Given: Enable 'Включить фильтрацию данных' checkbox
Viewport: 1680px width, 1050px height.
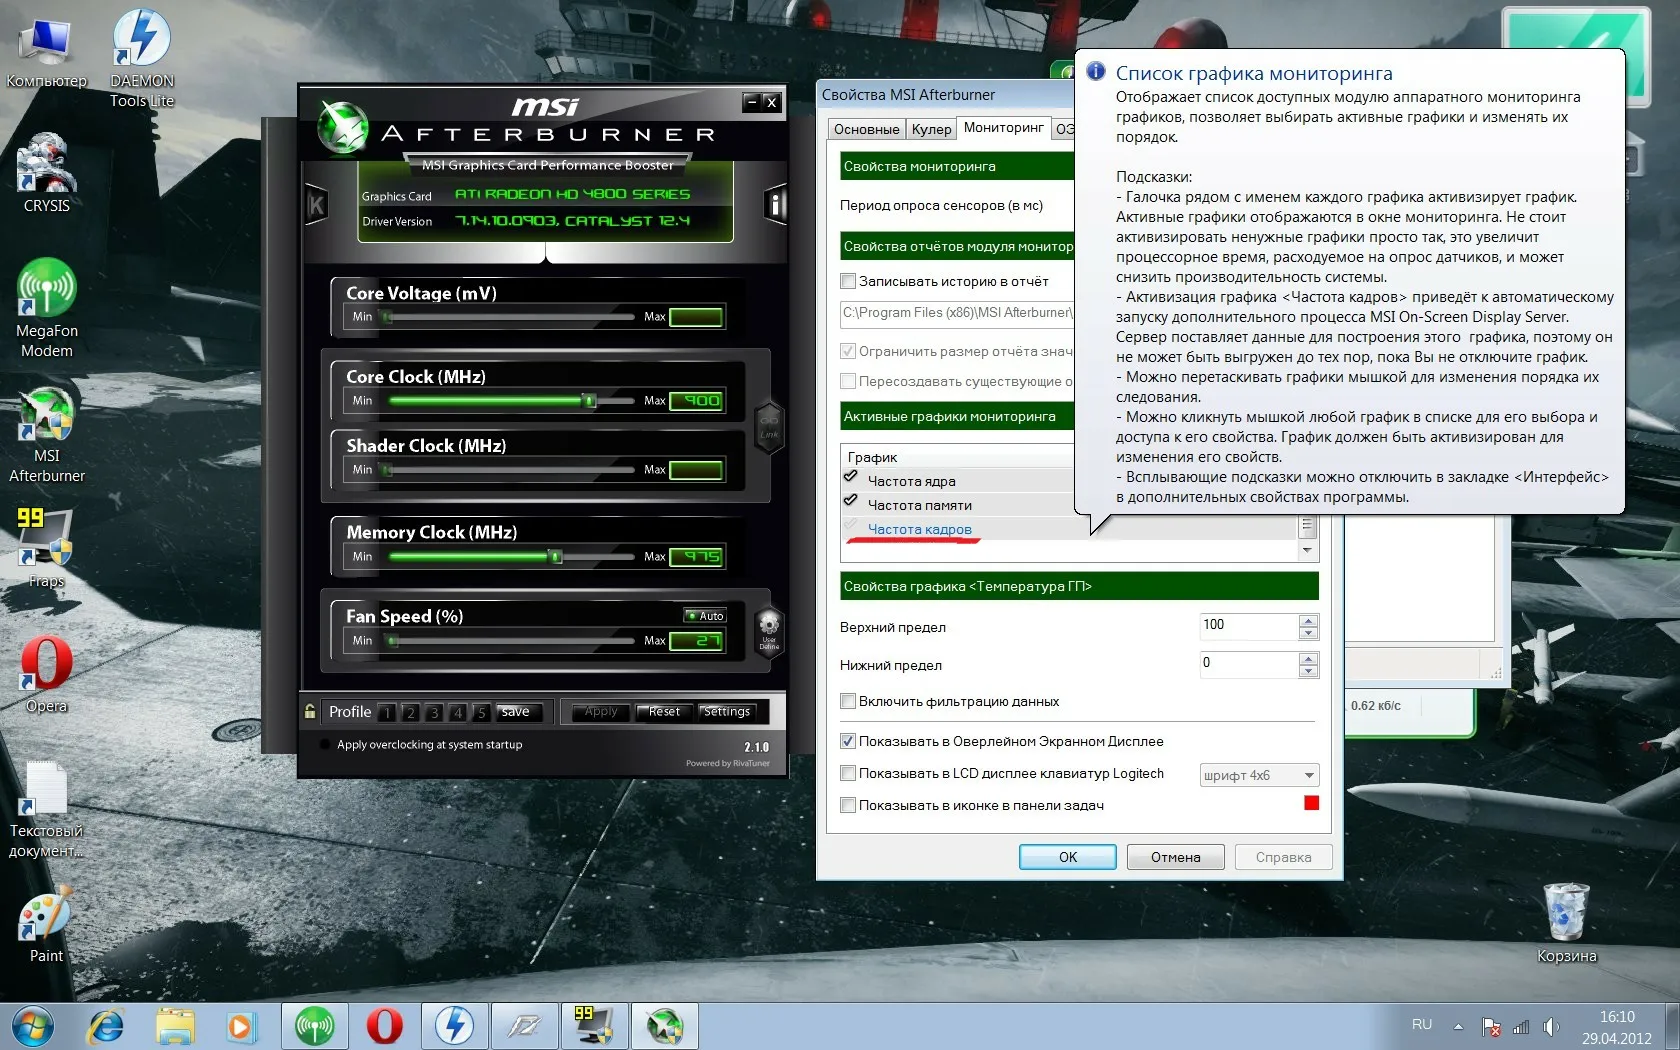Looking at the screenshot, I should 848,701.
